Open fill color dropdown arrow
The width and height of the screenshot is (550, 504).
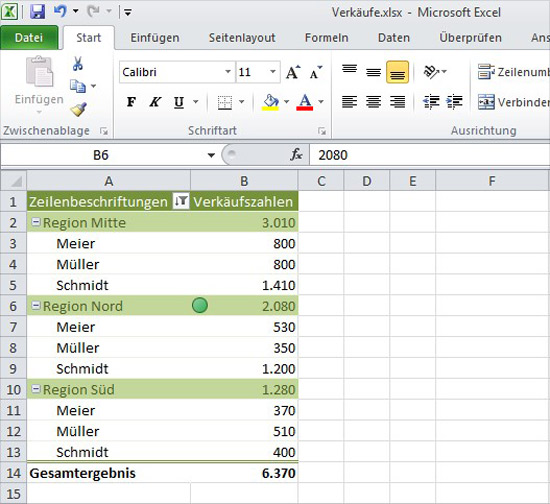(x=286, y=102)
